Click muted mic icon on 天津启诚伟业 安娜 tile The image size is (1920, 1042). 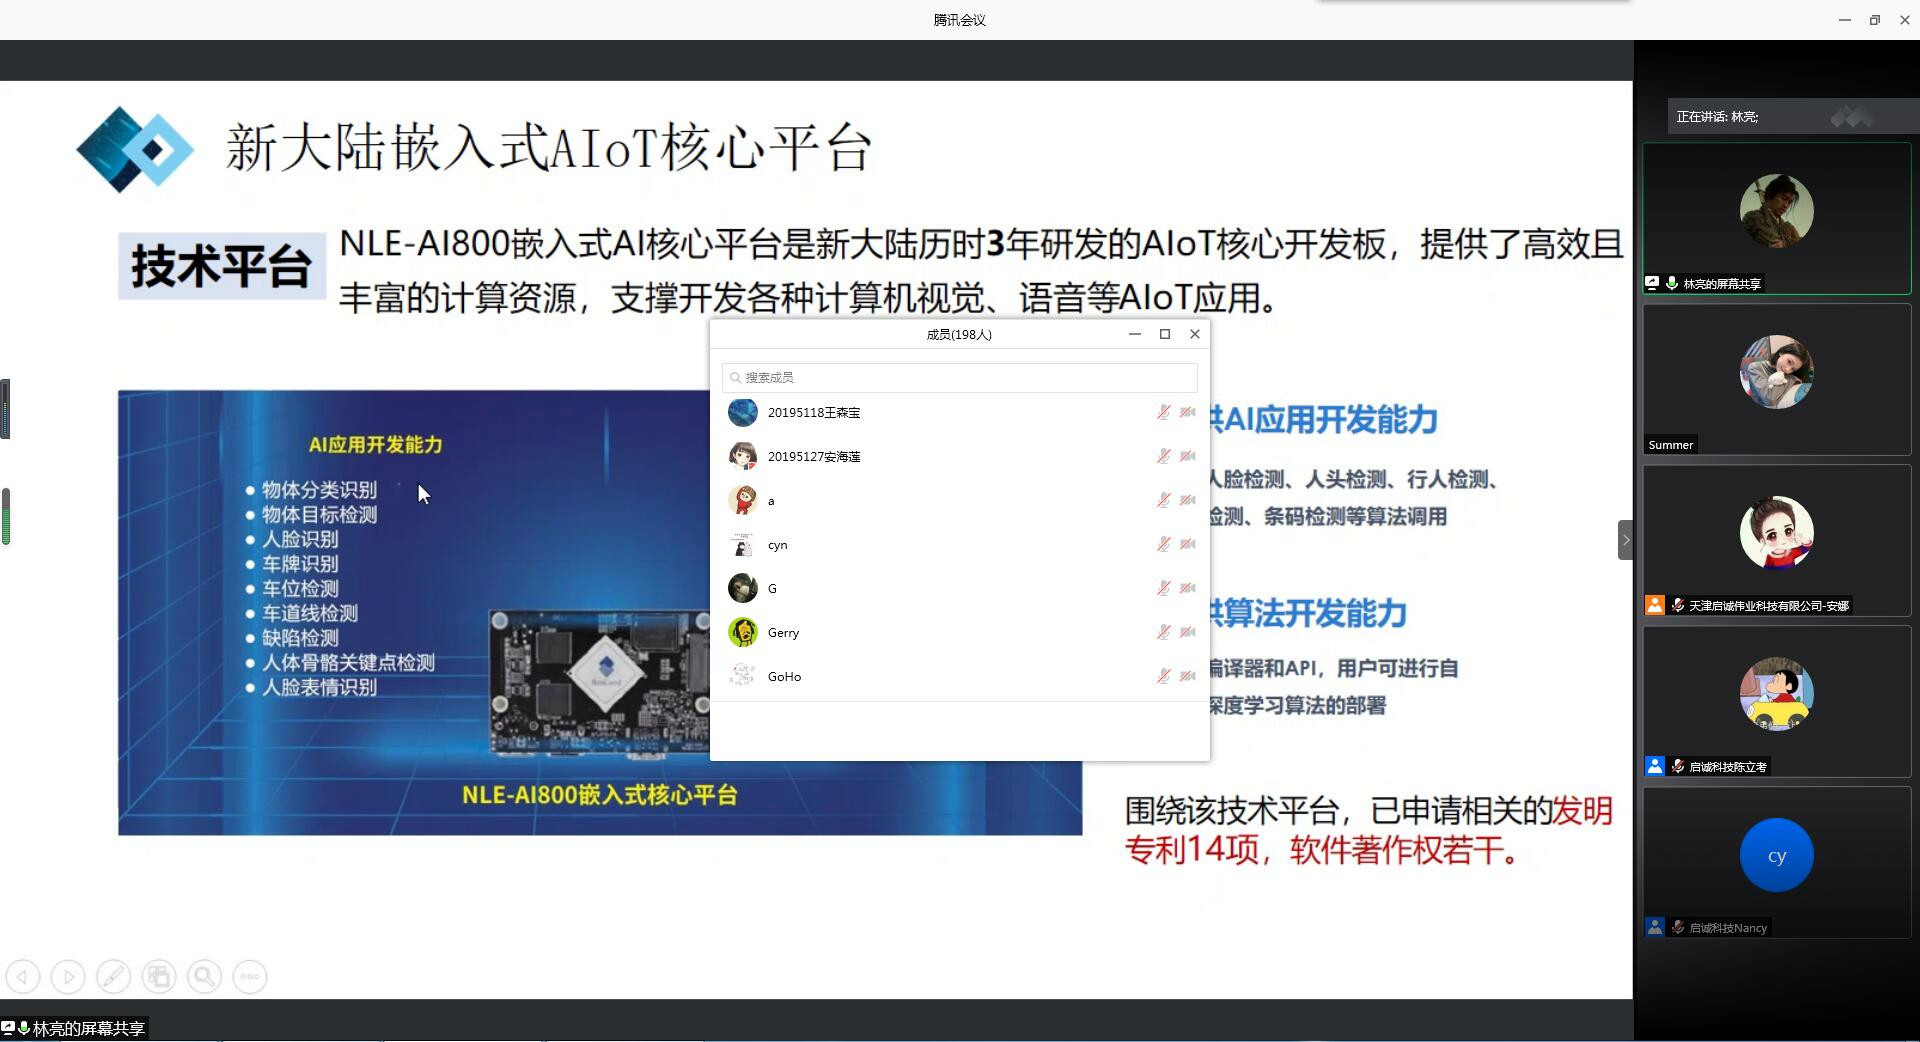[x=1677, y=605]
